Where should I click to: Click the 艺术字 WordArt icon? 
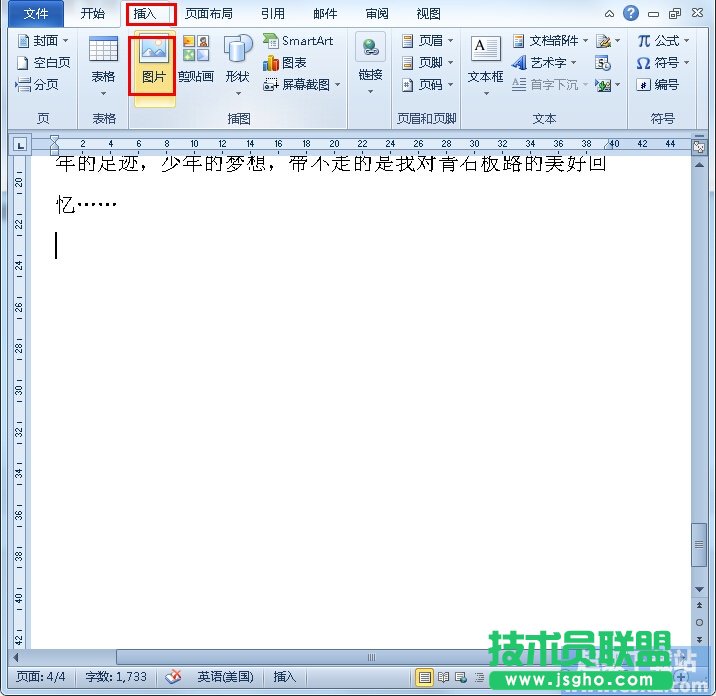tap(519, 63)
